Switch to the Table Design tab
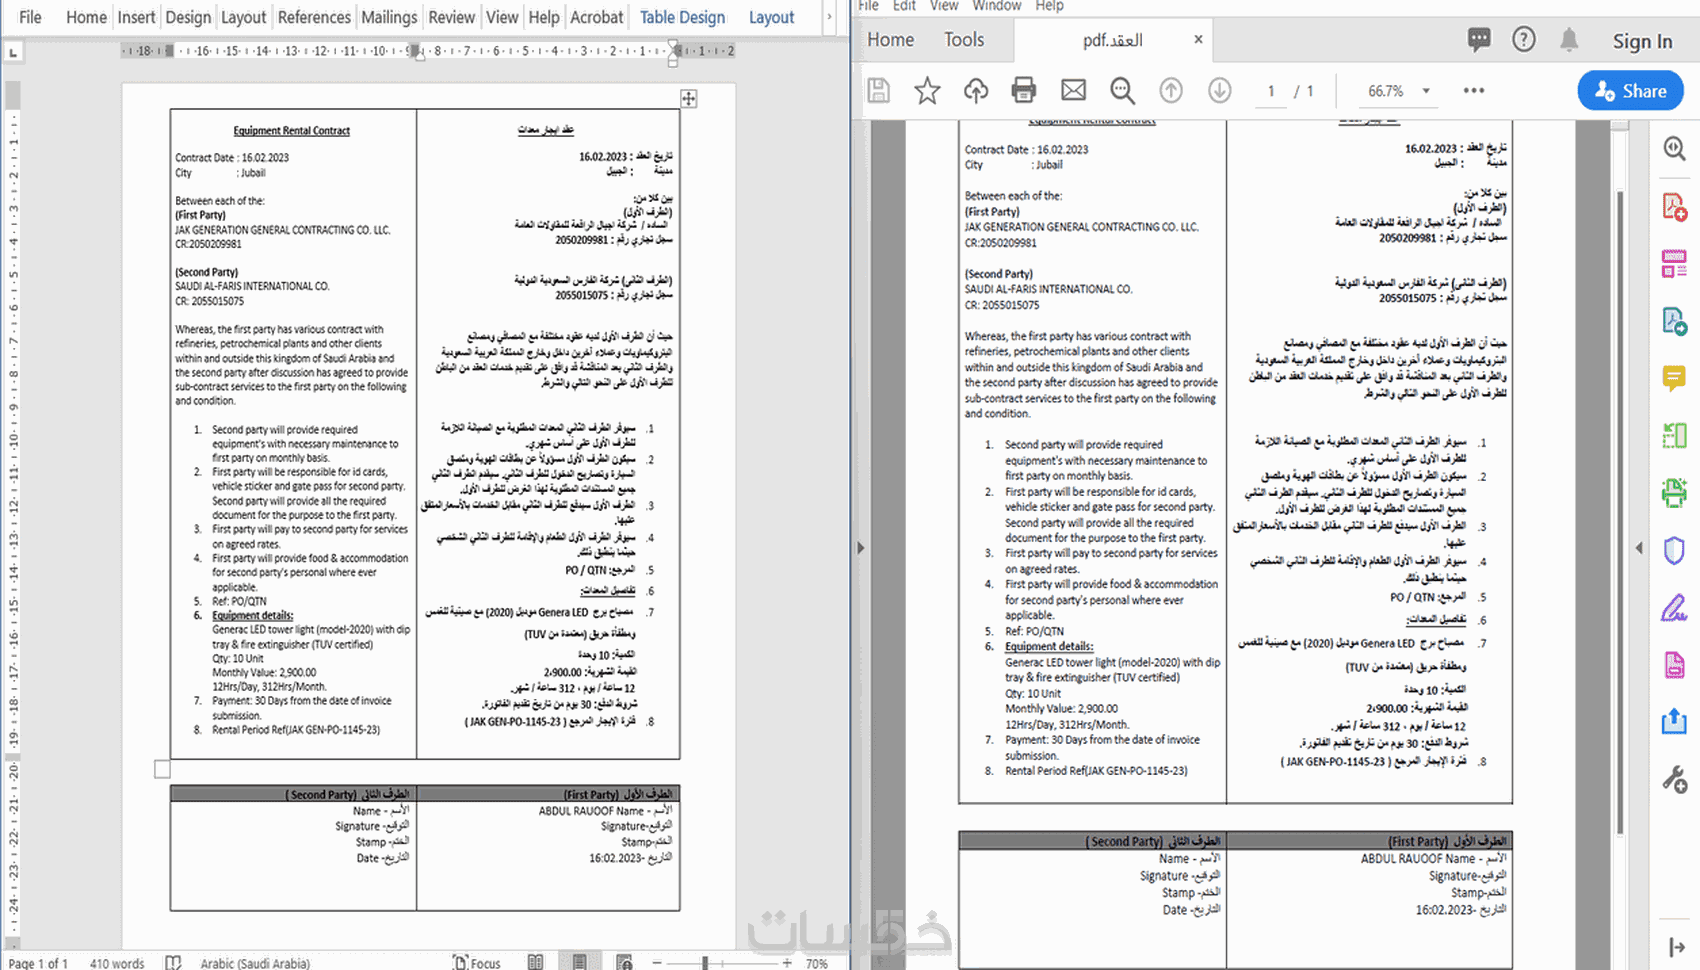 coord(682,17)
